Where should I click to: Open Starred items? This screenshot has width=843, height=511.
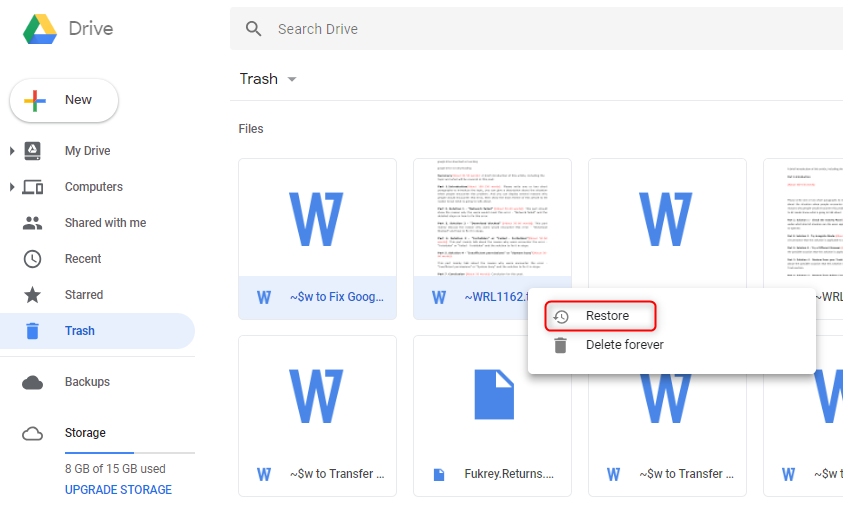(84, 295)
